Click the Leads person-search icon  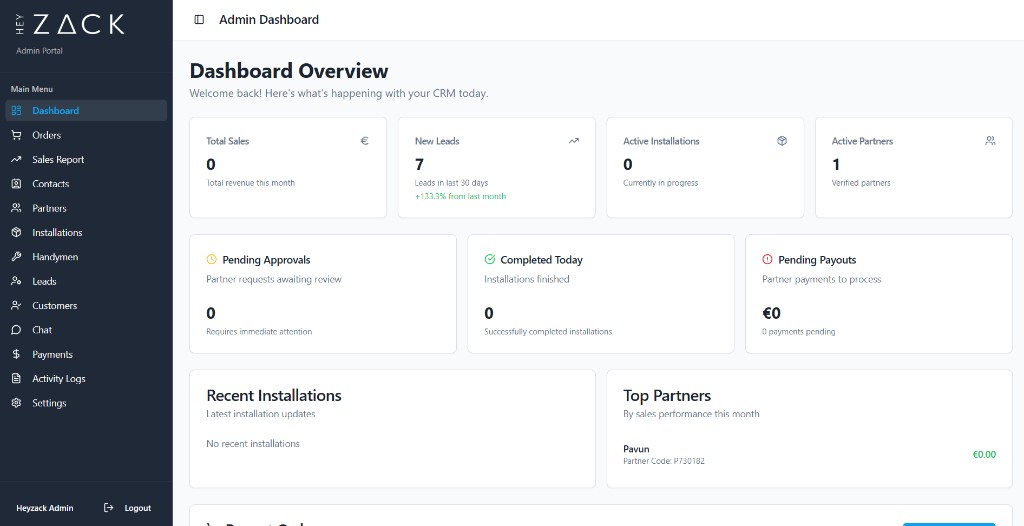[16, 281]
